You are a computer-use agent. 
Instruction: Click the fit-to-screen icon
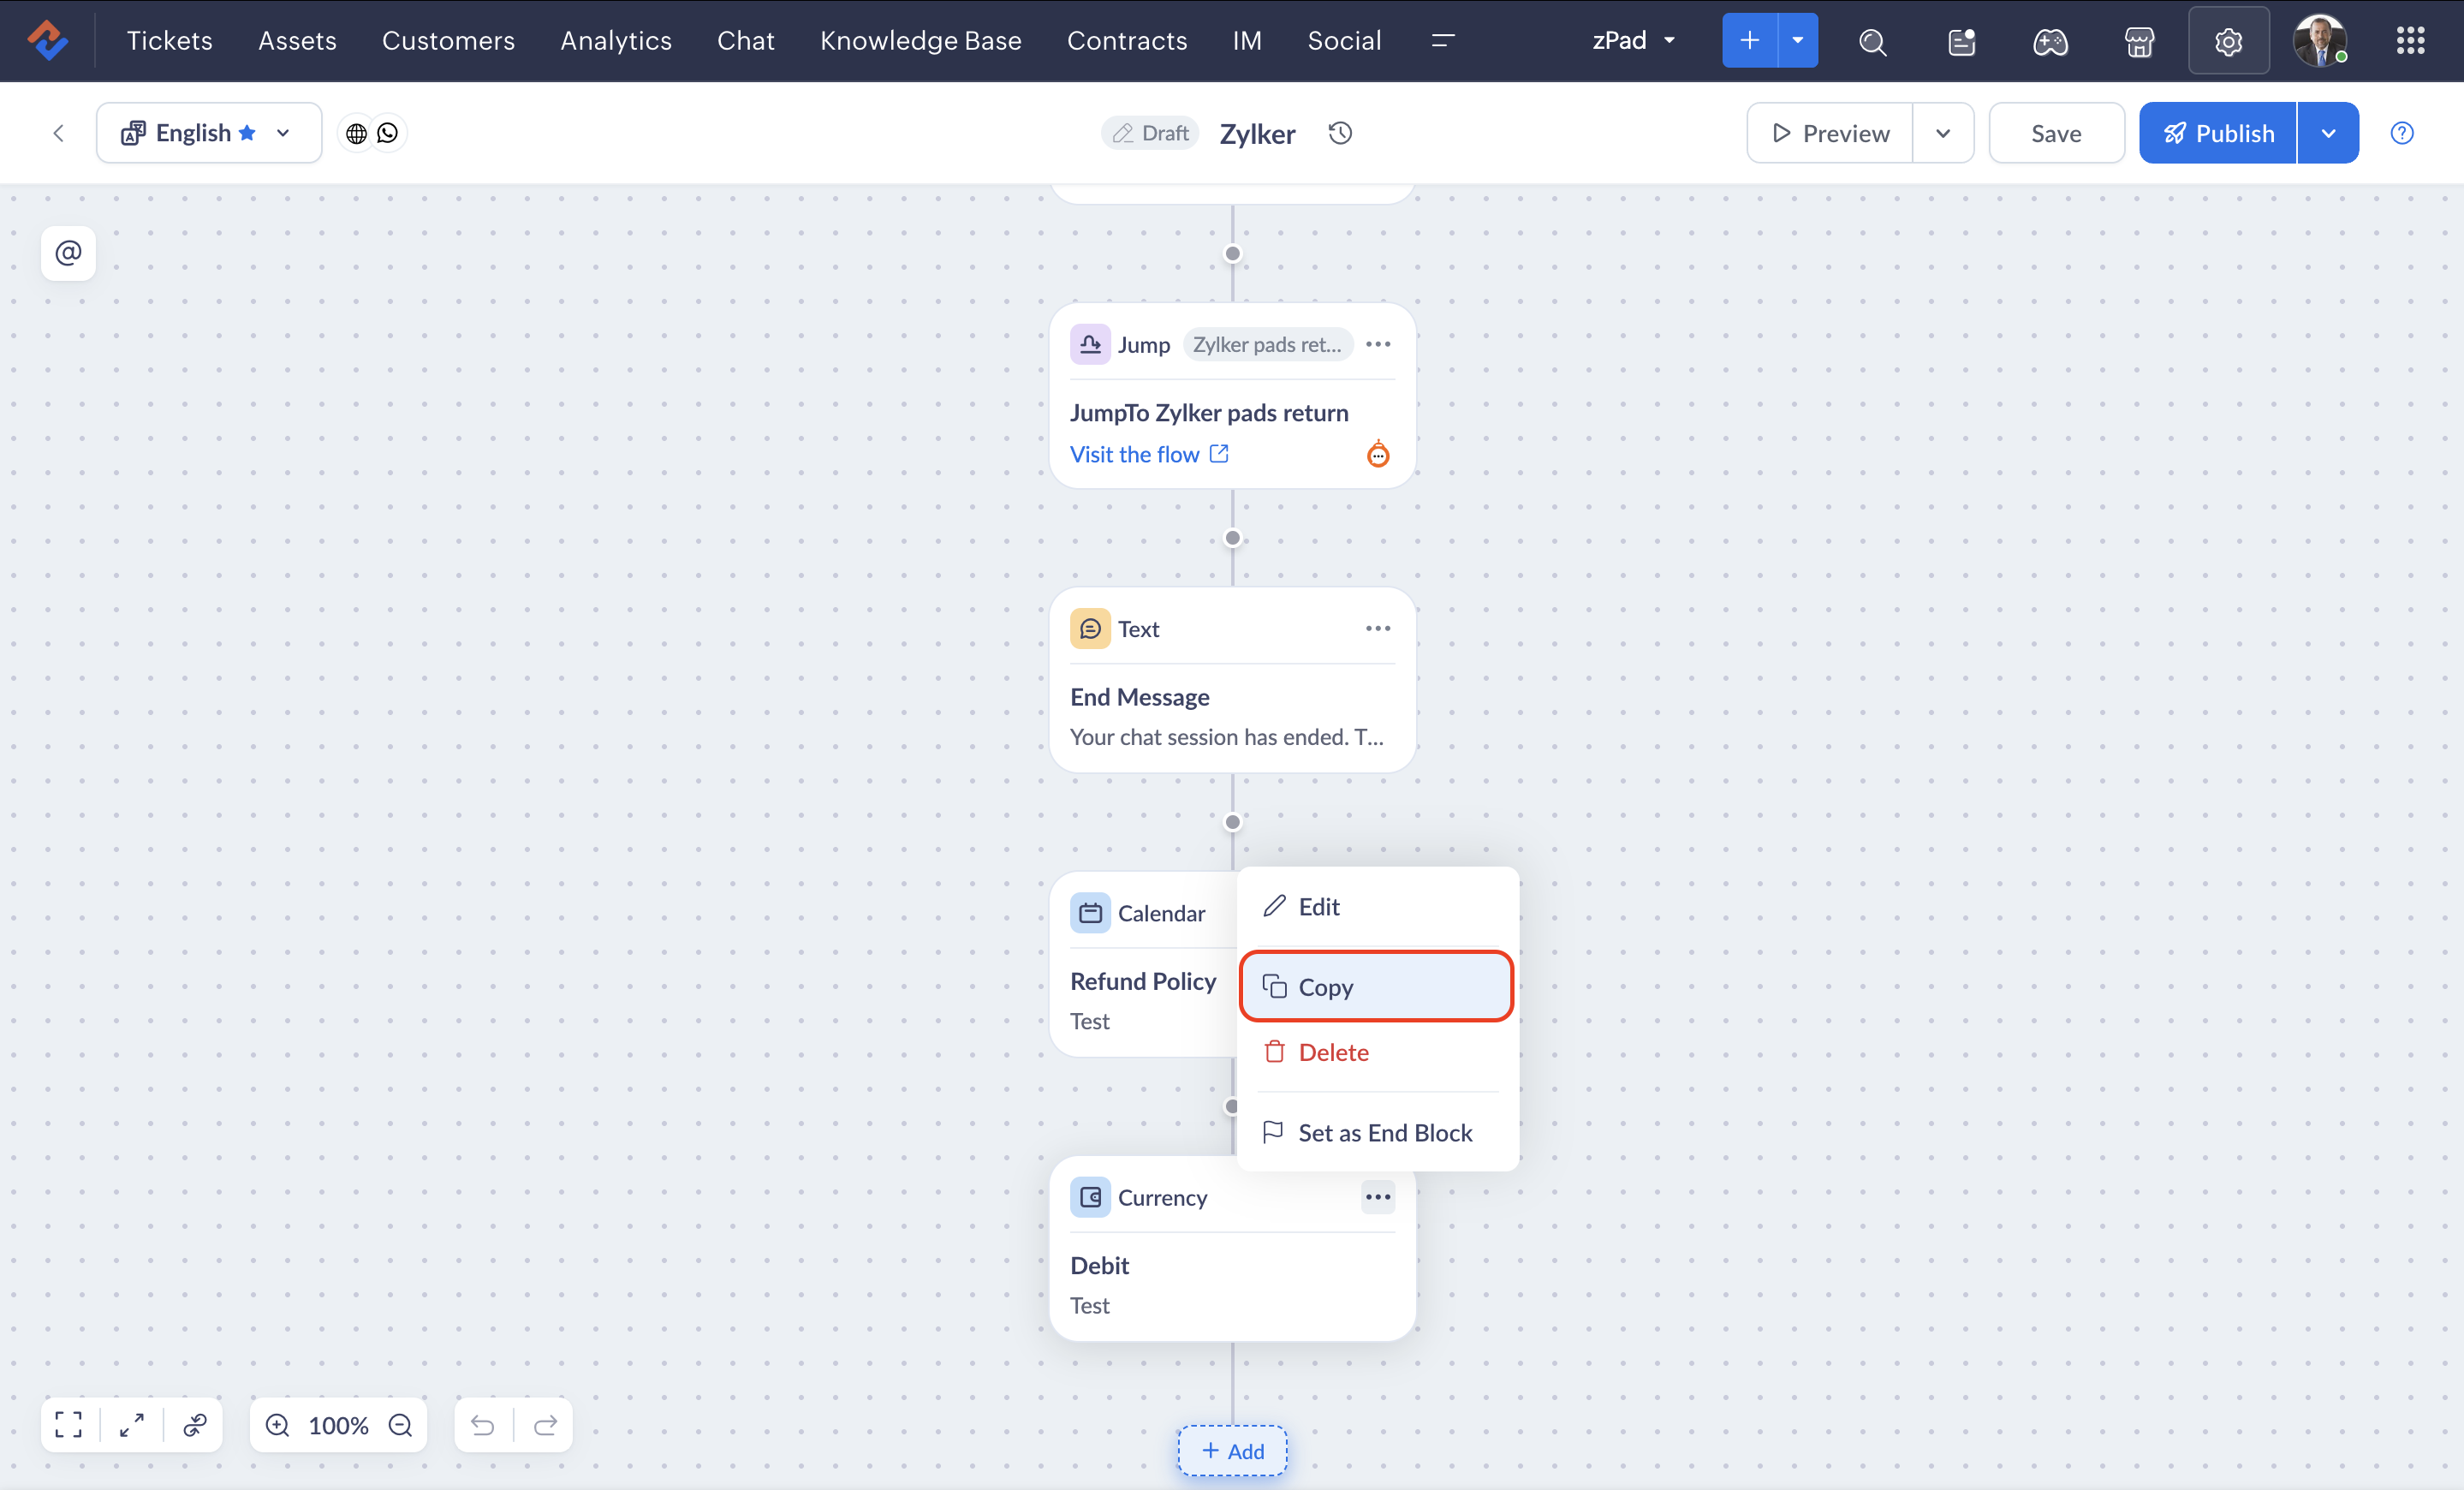pos(69,1424)
